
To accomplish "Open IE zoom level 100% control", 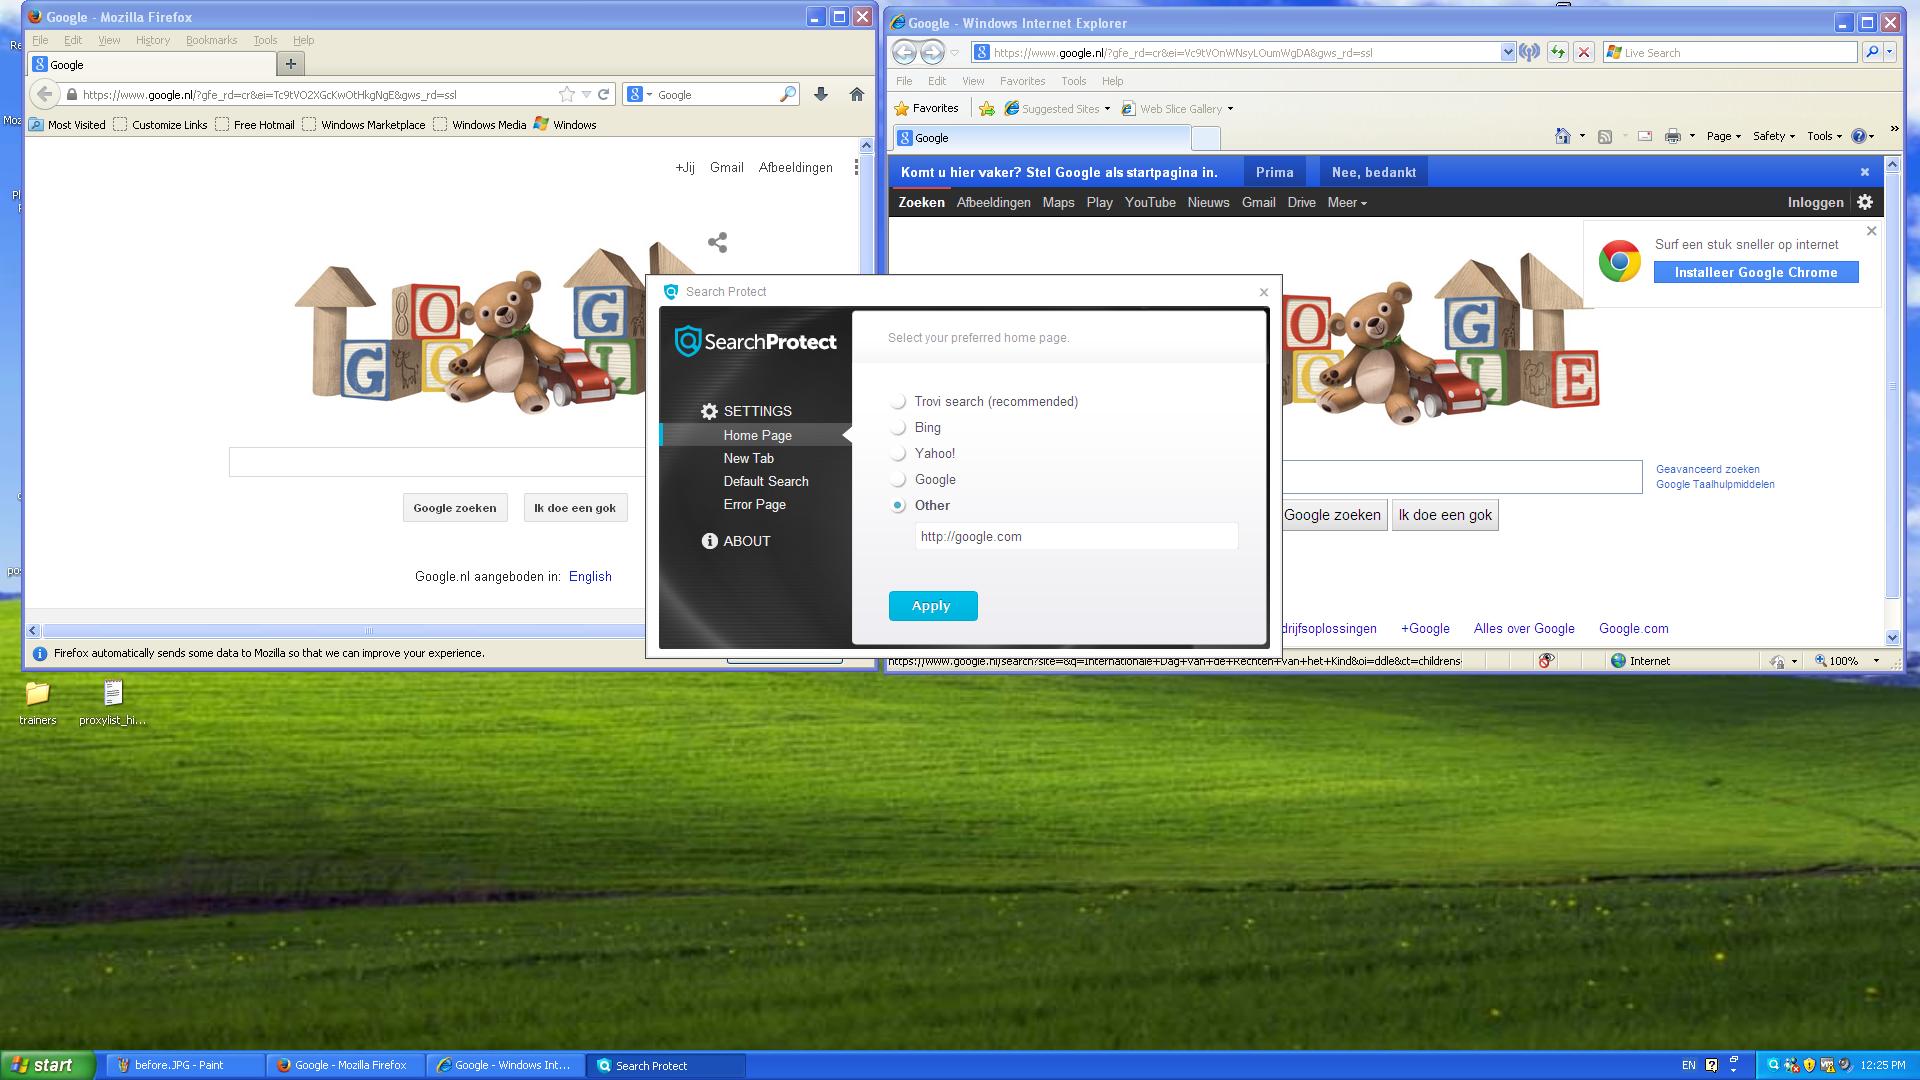I will coord(1847,661).
